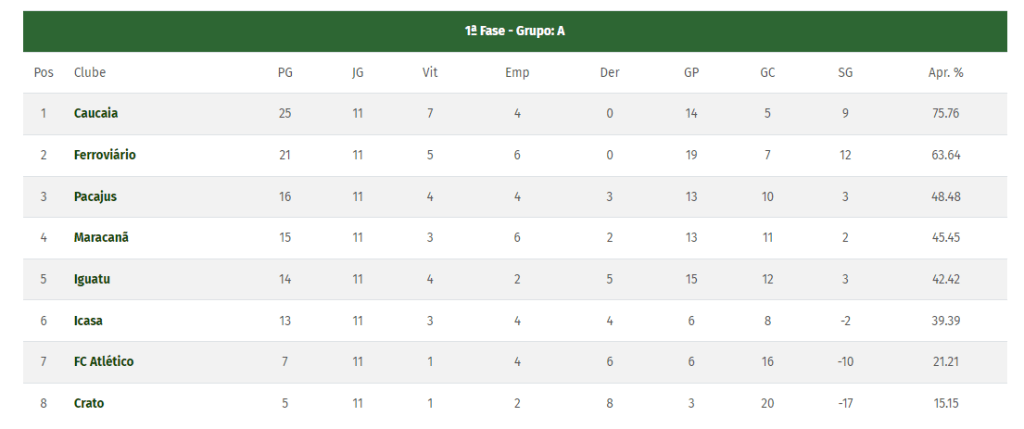Click the PG points column header
Image resolution: width=1024 pixels, height=429 pixels.
click(285, 72)
